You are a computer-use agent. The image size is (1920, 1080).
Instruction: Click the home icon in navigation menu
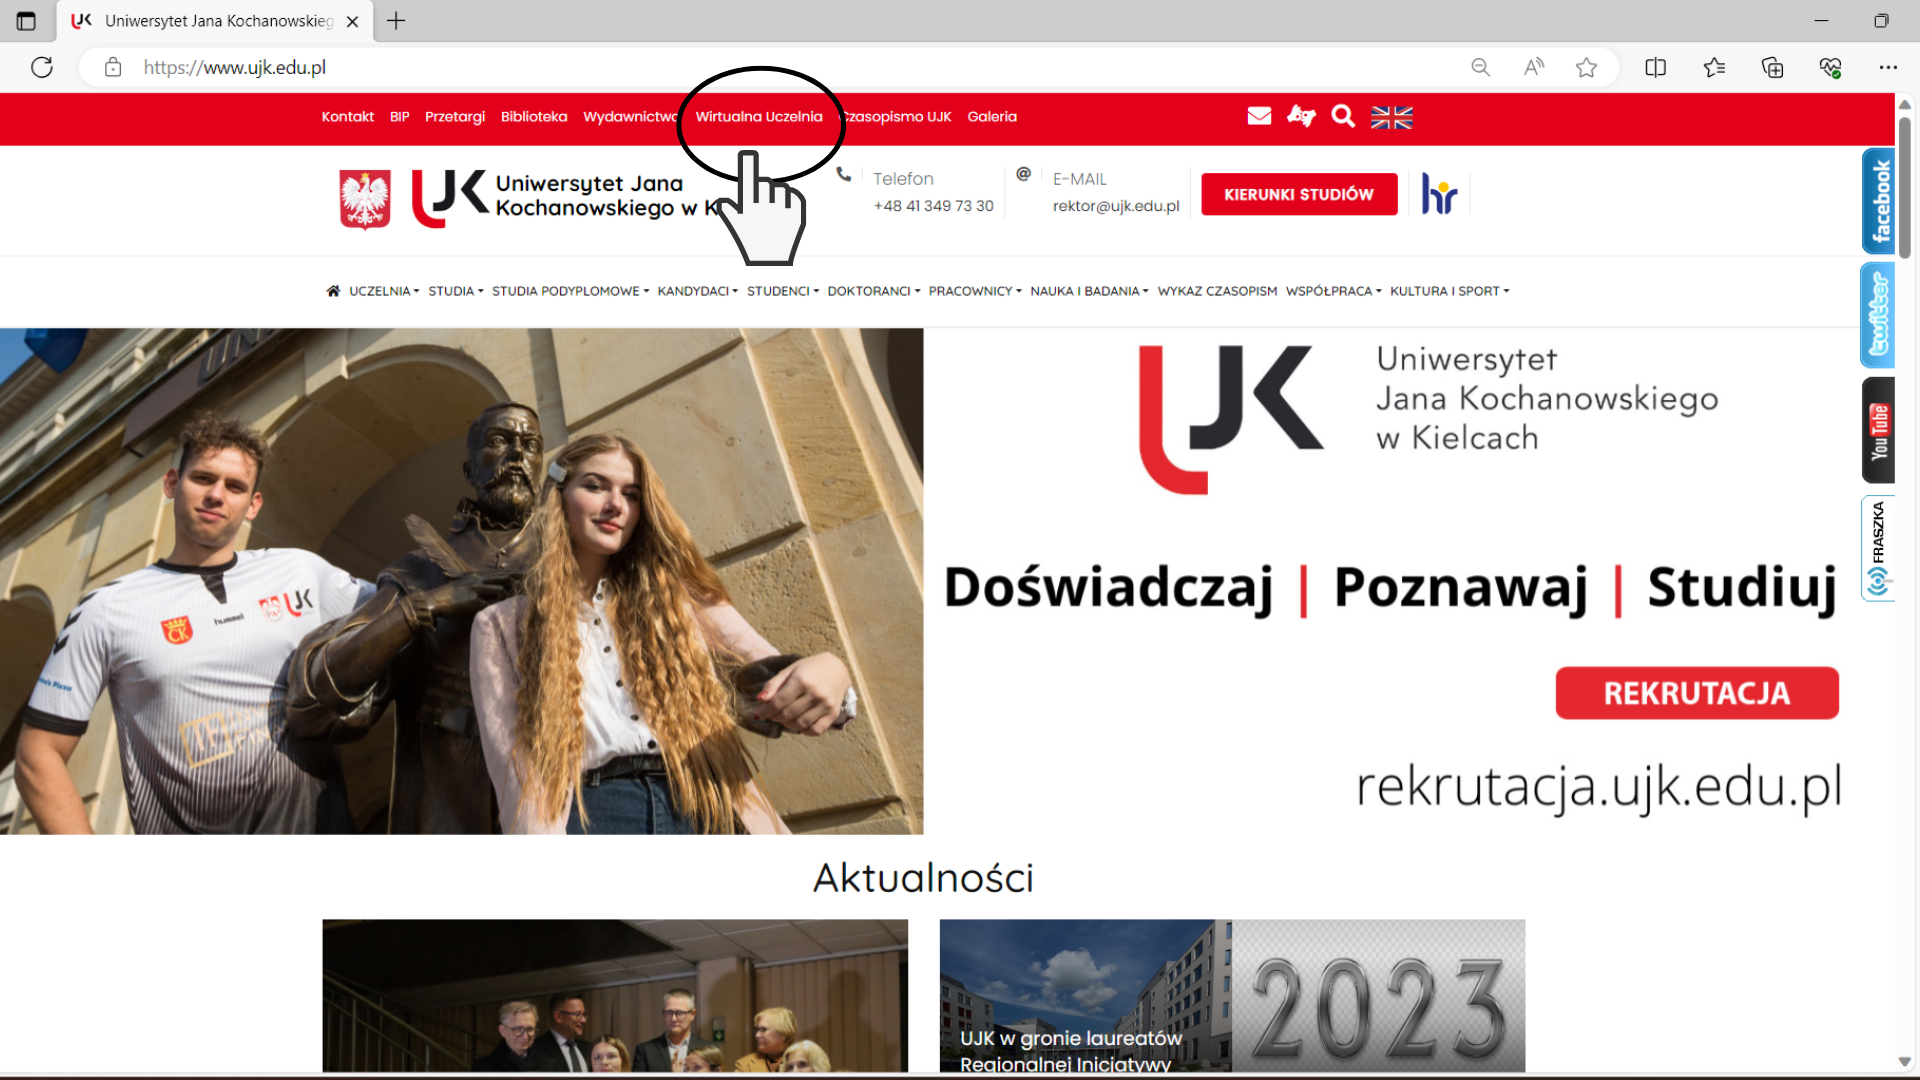click(333, 291)
